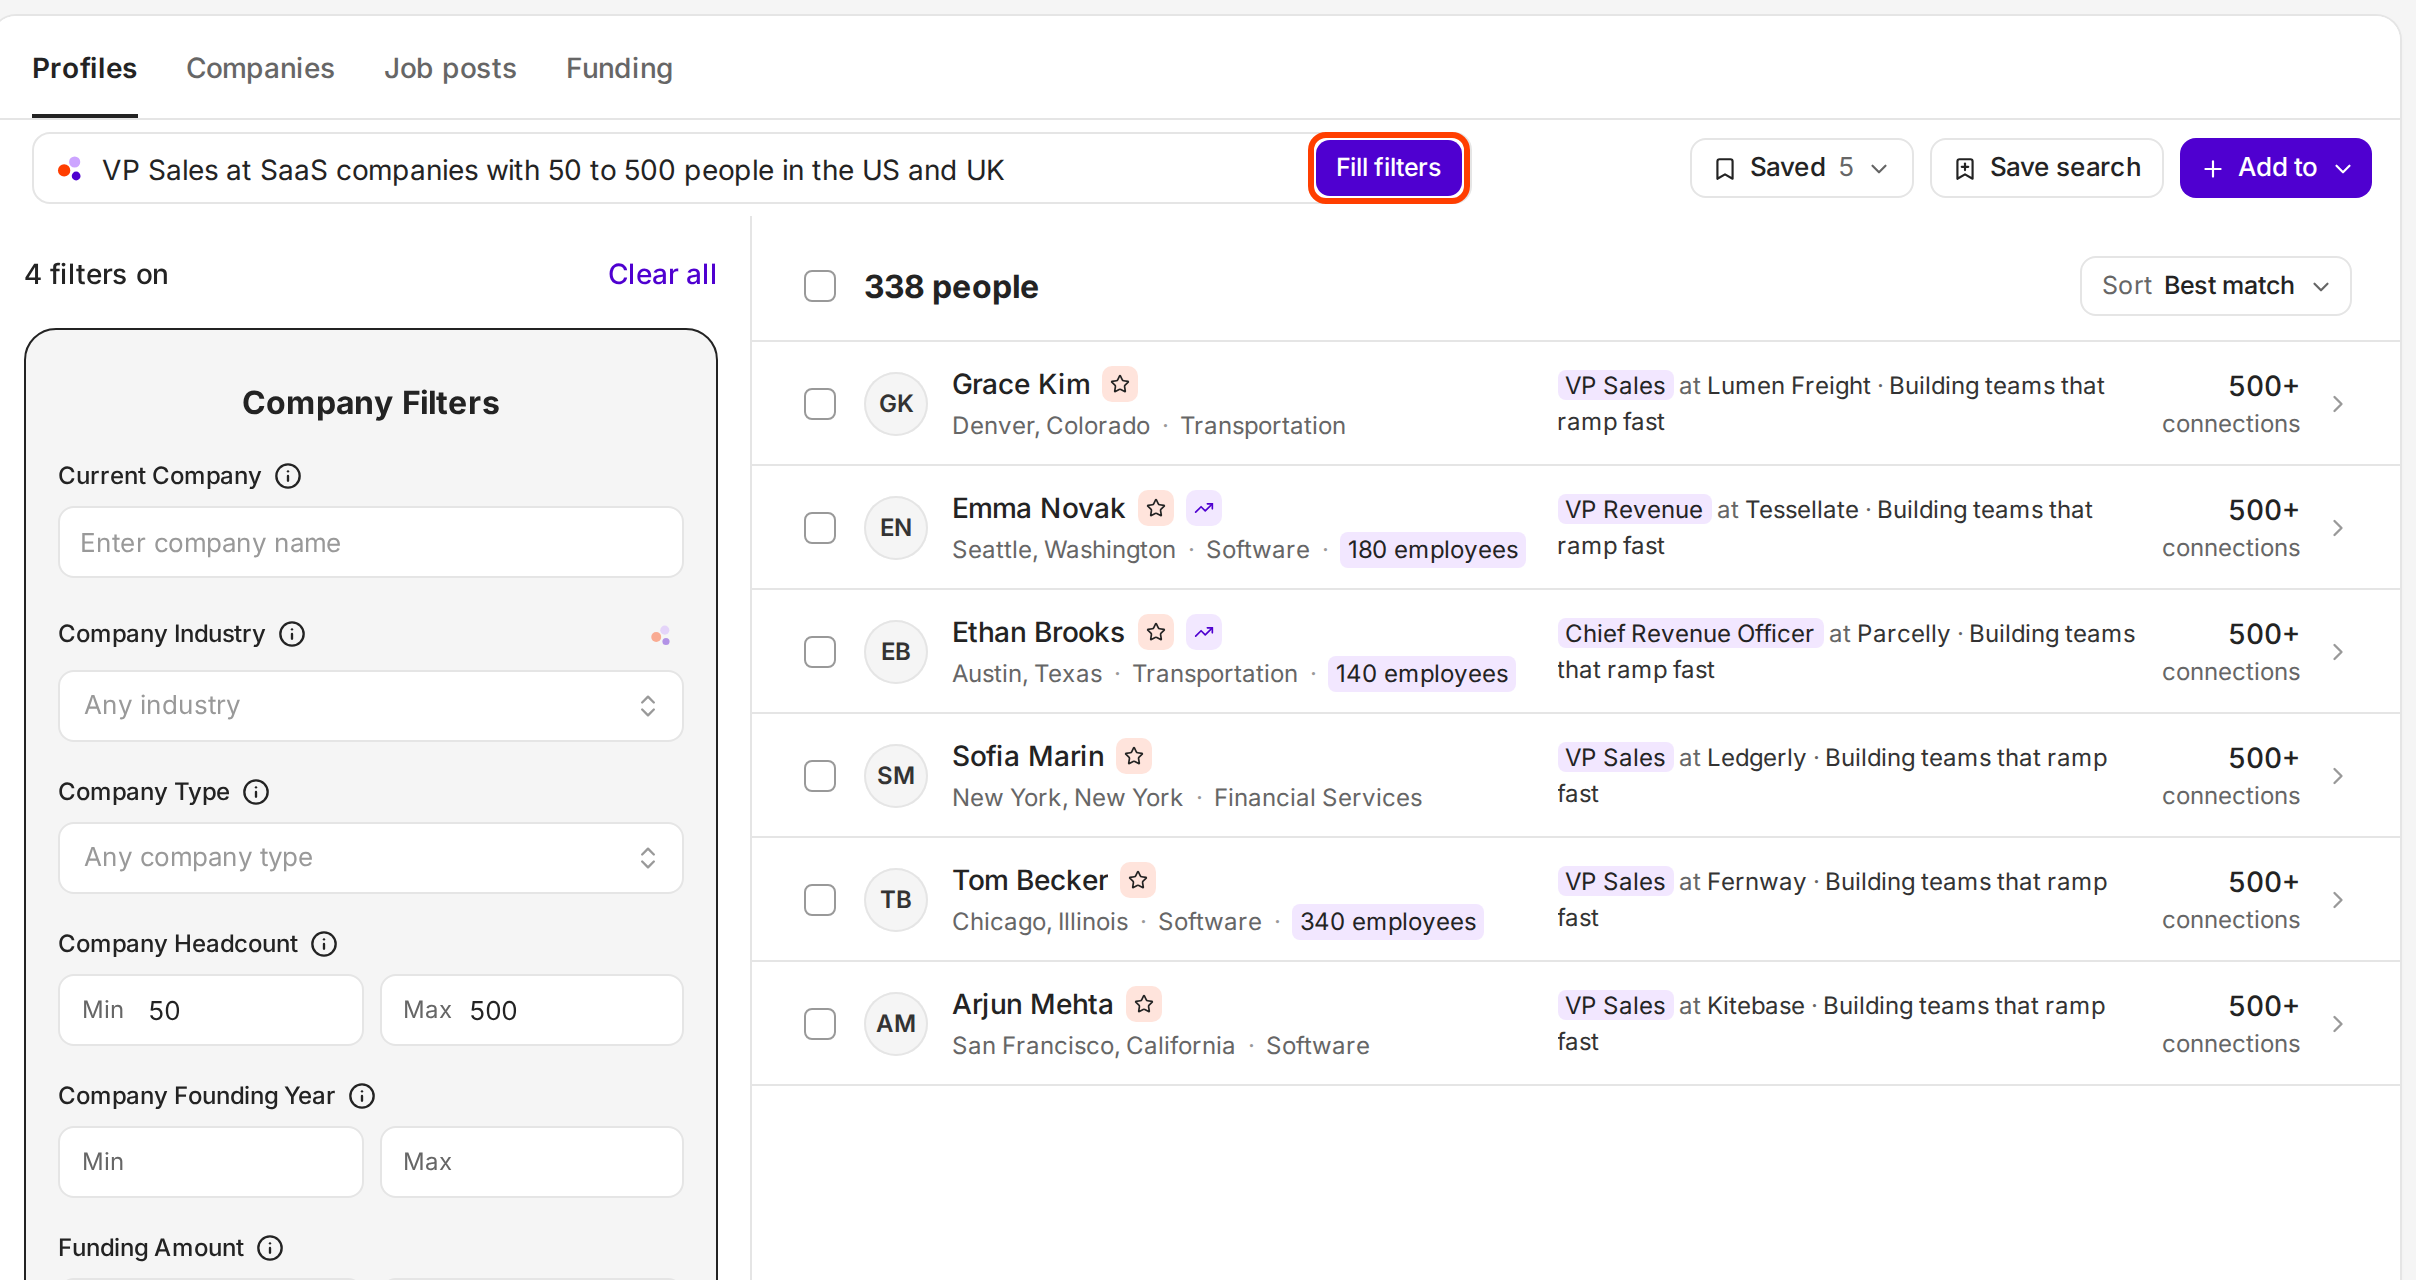This screenshot has height=1280, width=2416.
Task: Show info for Current Company filter
Action: (x=288, y=476)
